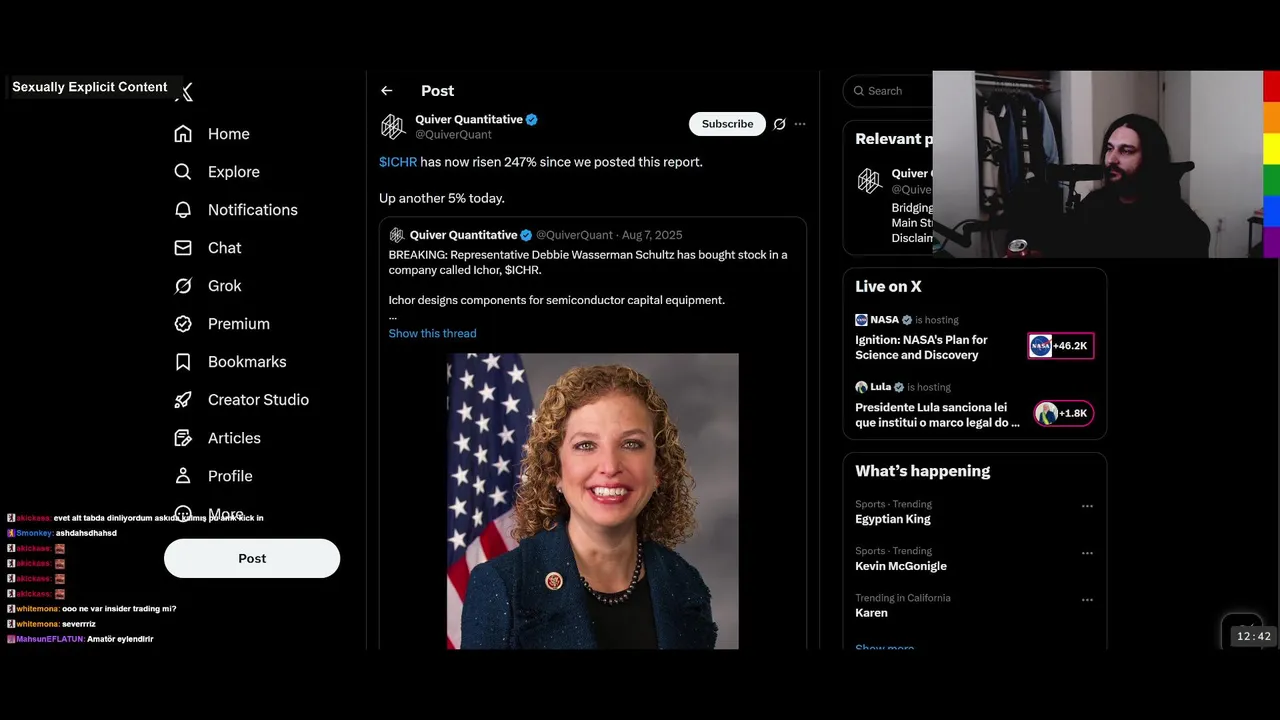Subscribe to Quiver Quantitative
Screen dimensions: 1280x720
727,124
